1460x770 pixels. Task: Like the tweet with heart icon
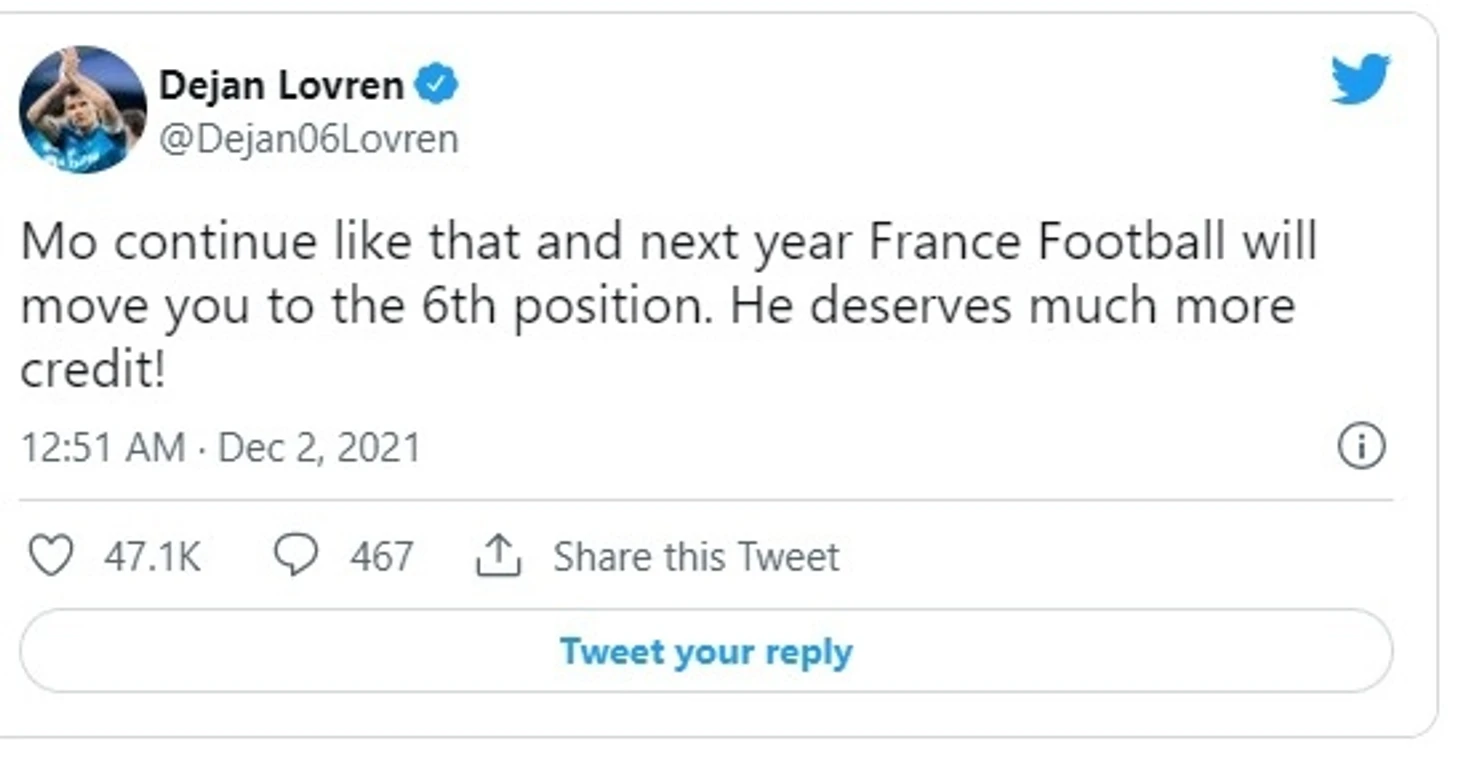[50, 556]
